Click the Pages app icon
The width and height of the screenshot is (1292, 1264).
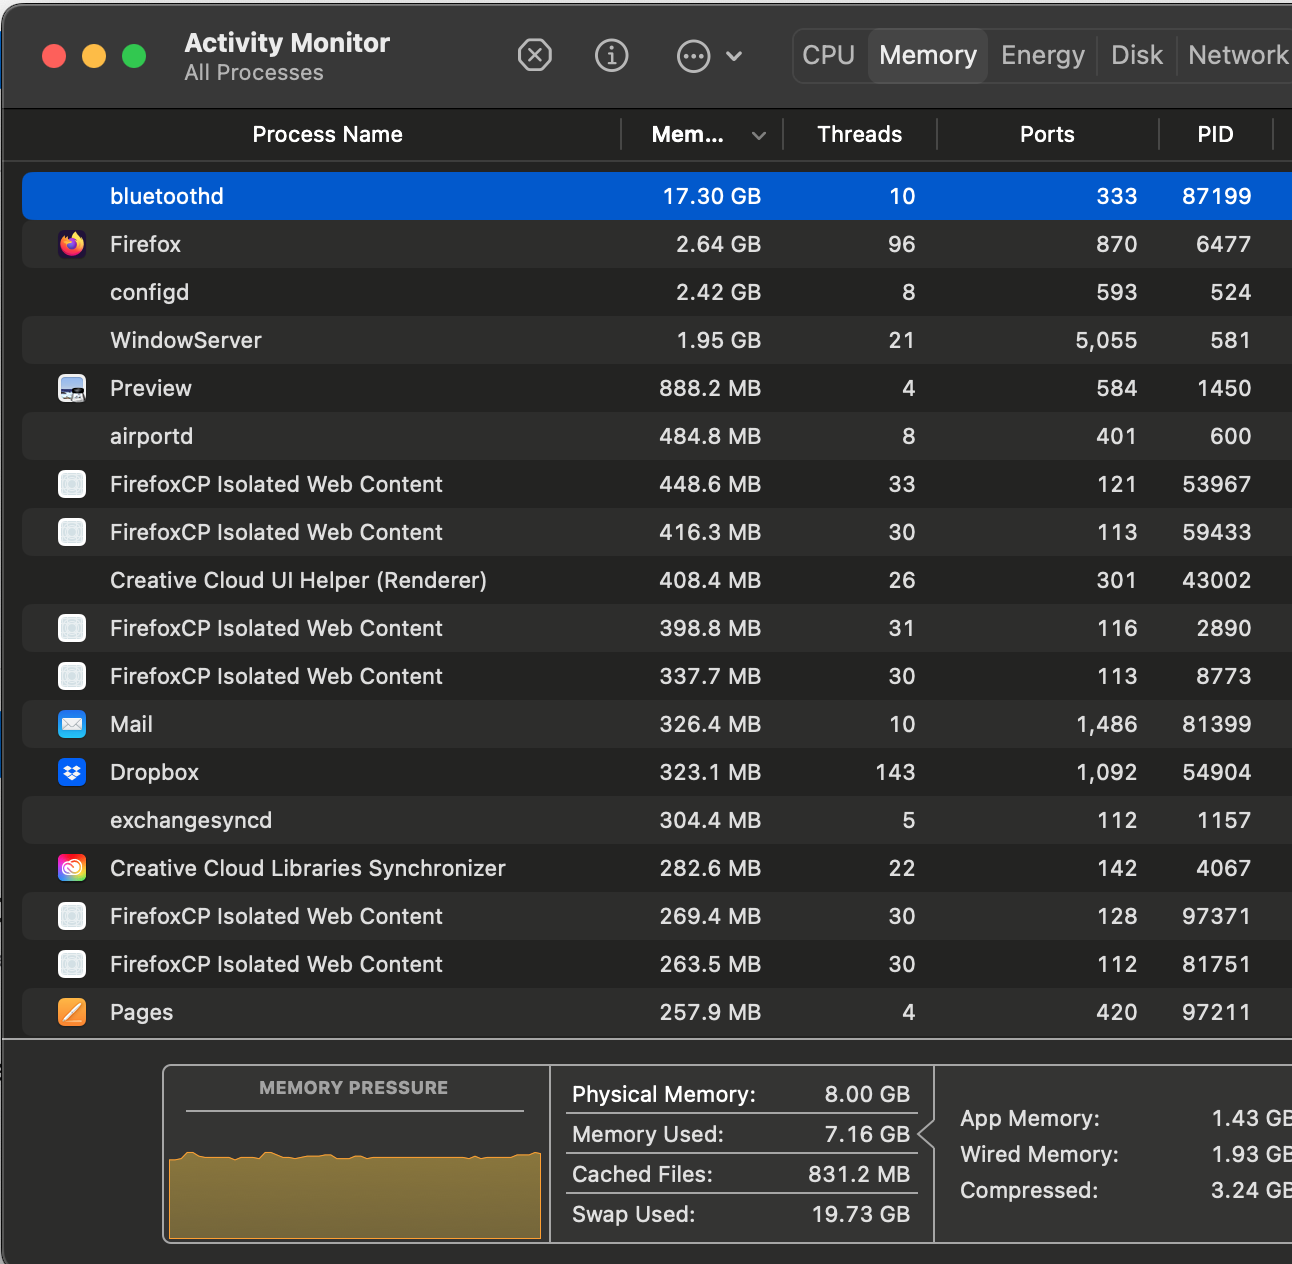[71, 1012]
